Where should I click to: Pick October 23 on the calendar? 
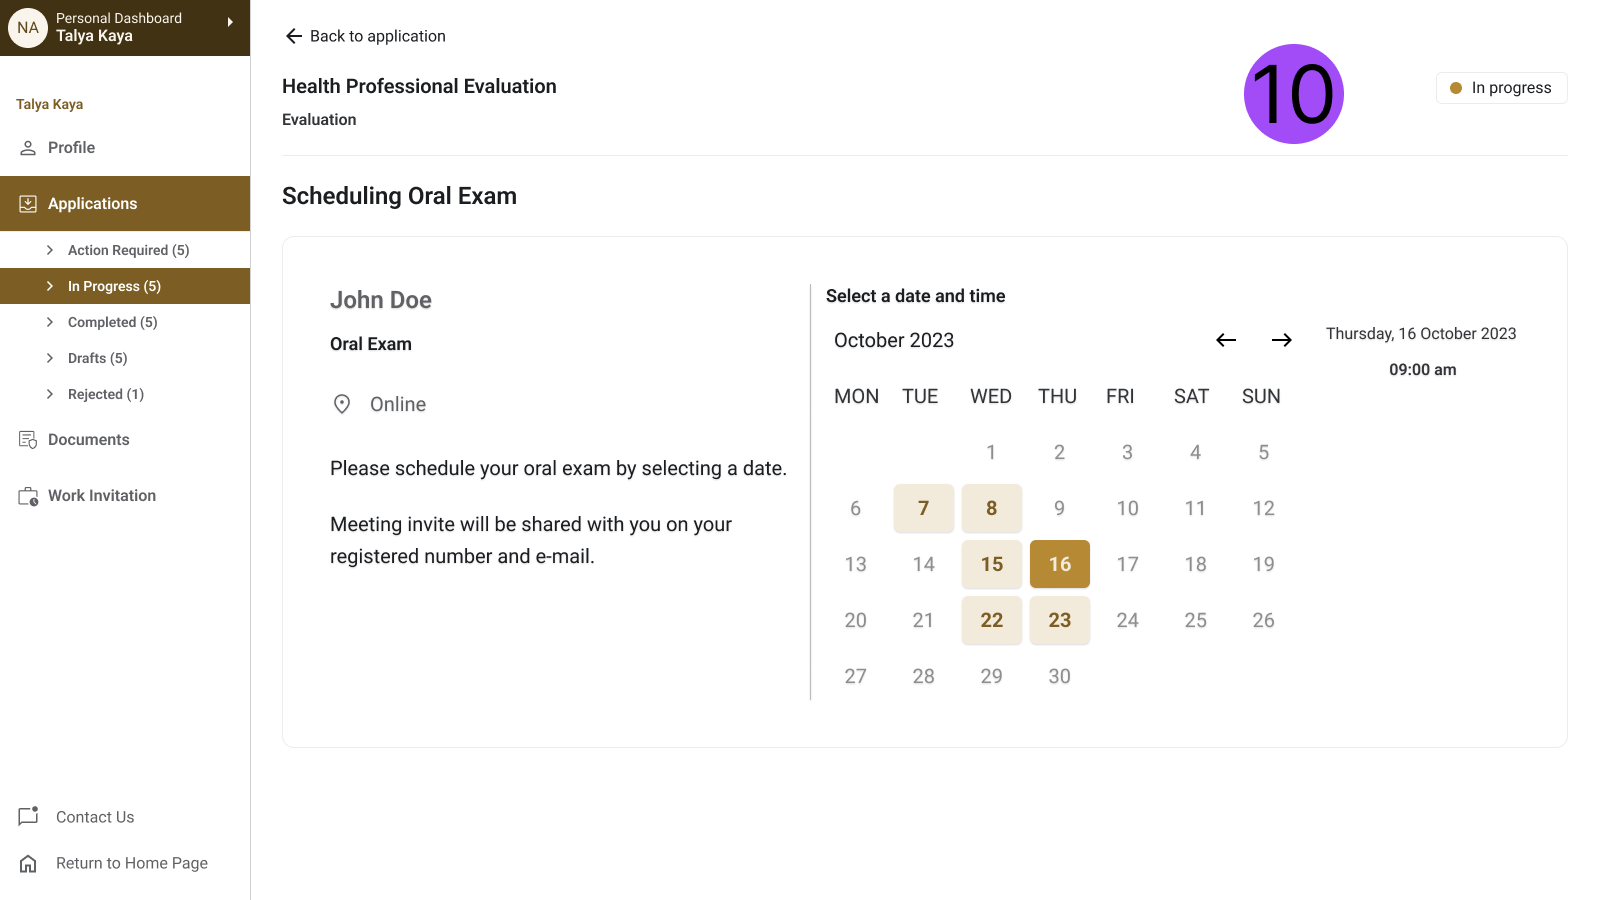pyautogui.click(x=1059, y=620)
